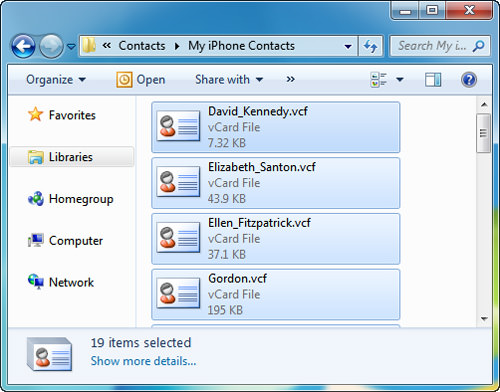
Task: Select Elizabeth_Santon.vcf file name
Action: click(x=262, y=167)
